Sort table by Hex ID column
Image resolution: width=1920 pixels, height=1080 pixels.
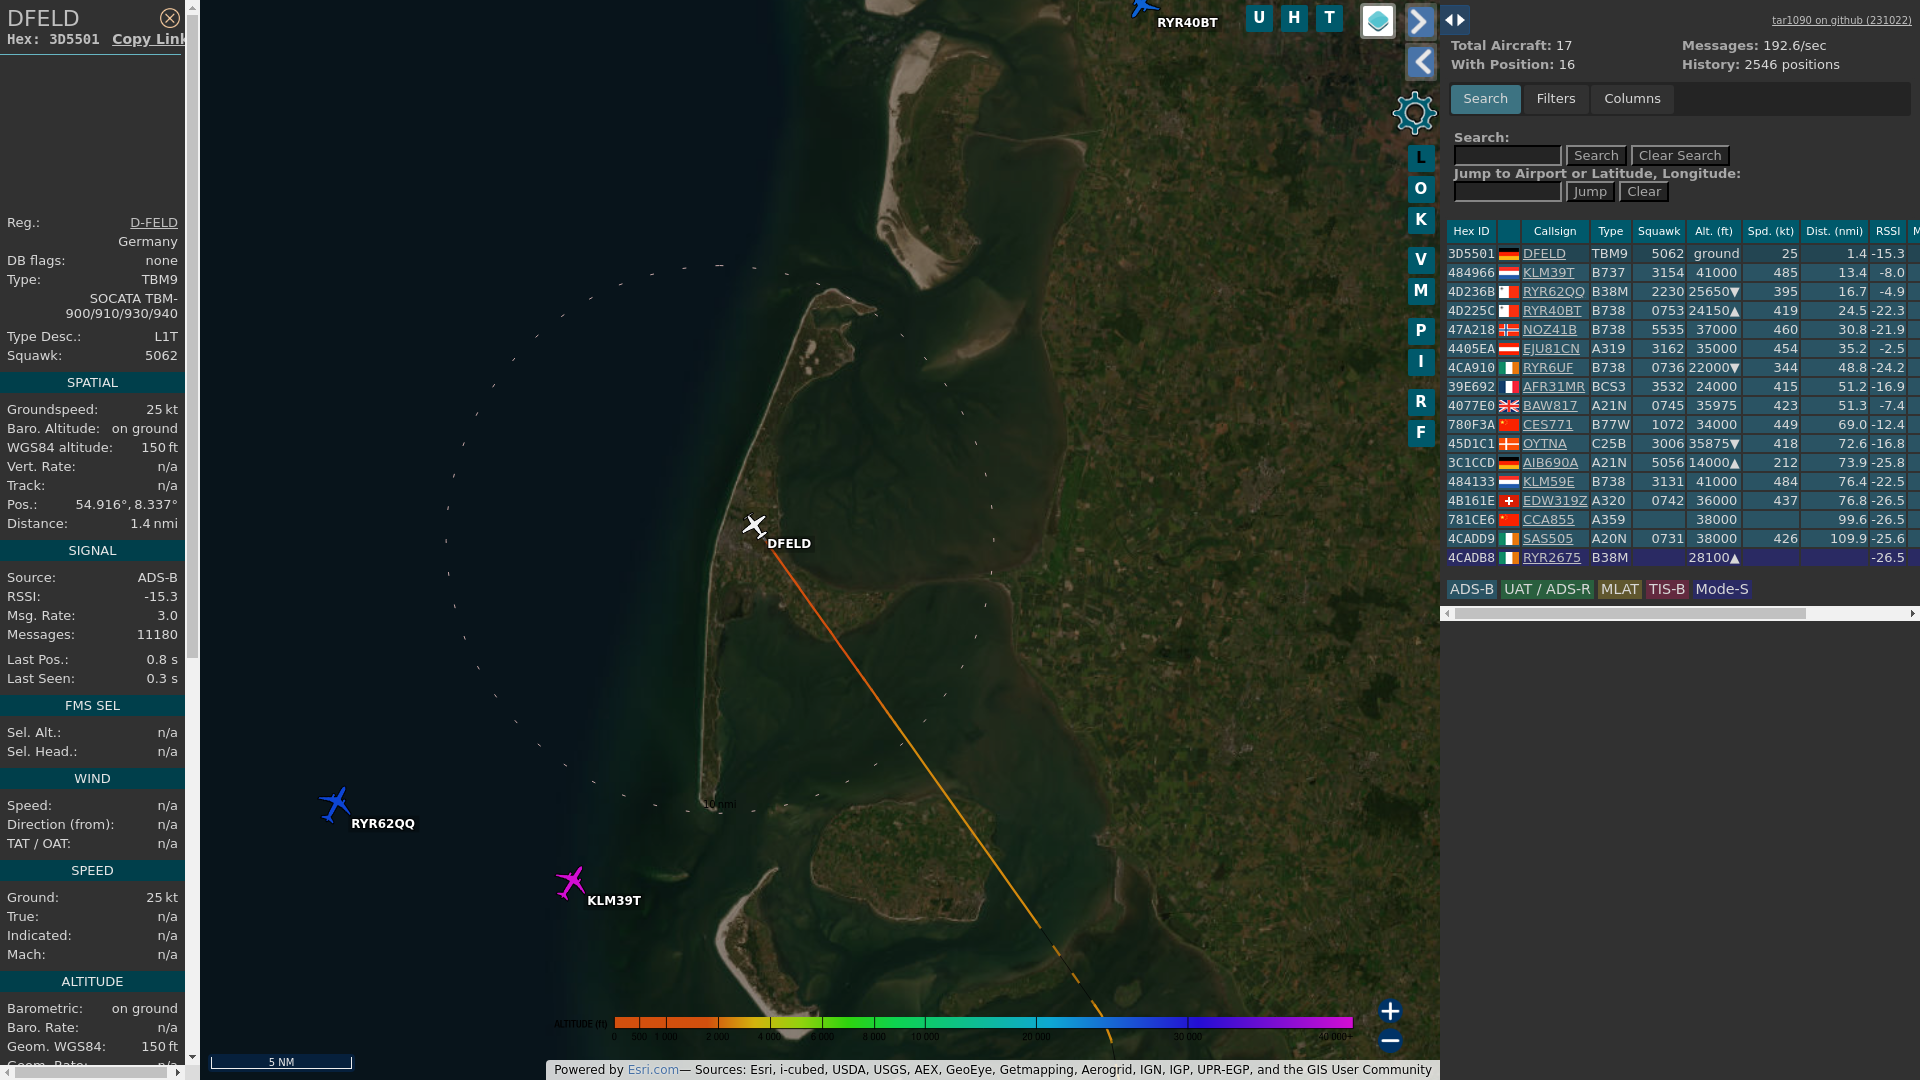point(1471,231)
